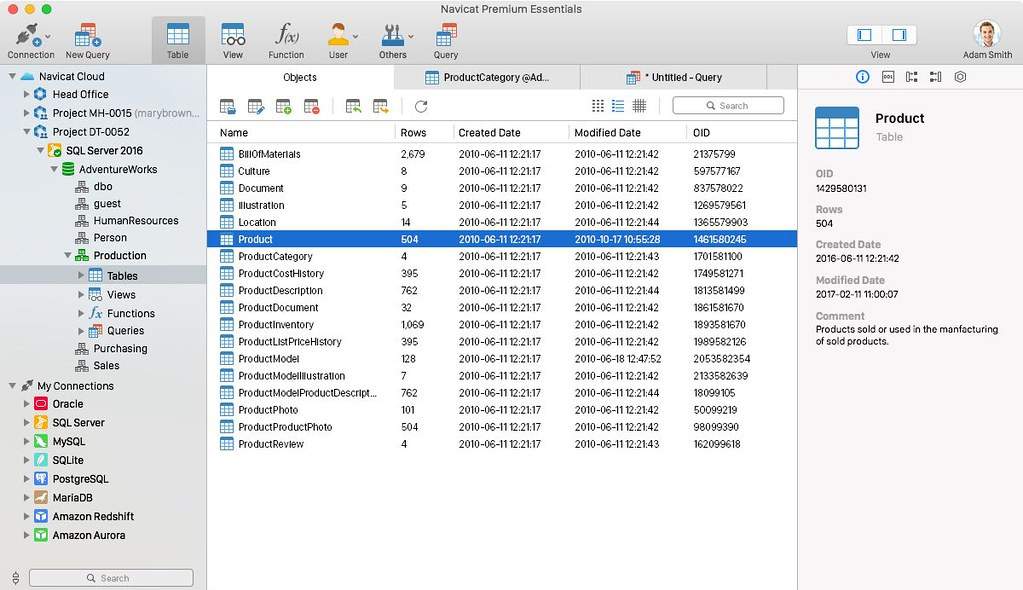Refresh the objects list
Image resolution: width=1023 pixels, height=590 pixels.
421,106
